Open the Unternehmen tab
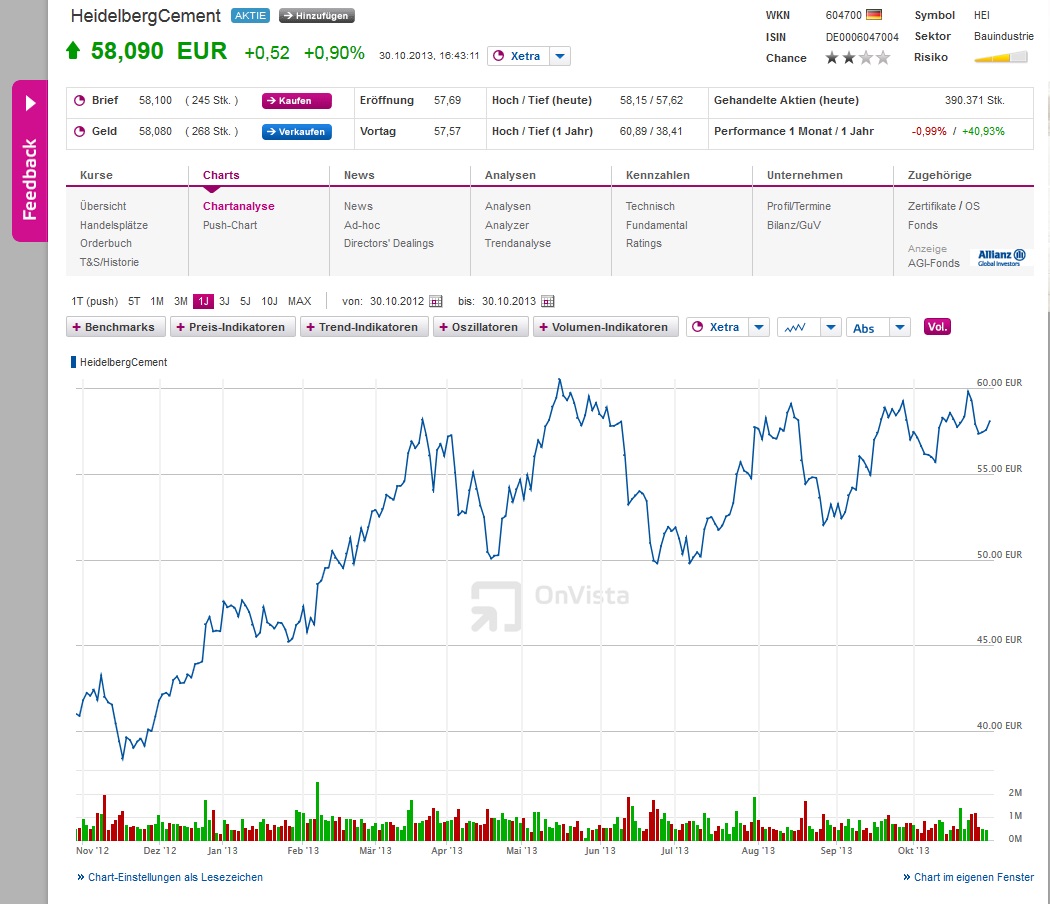The image size is (1050, 904). [805, 175]
